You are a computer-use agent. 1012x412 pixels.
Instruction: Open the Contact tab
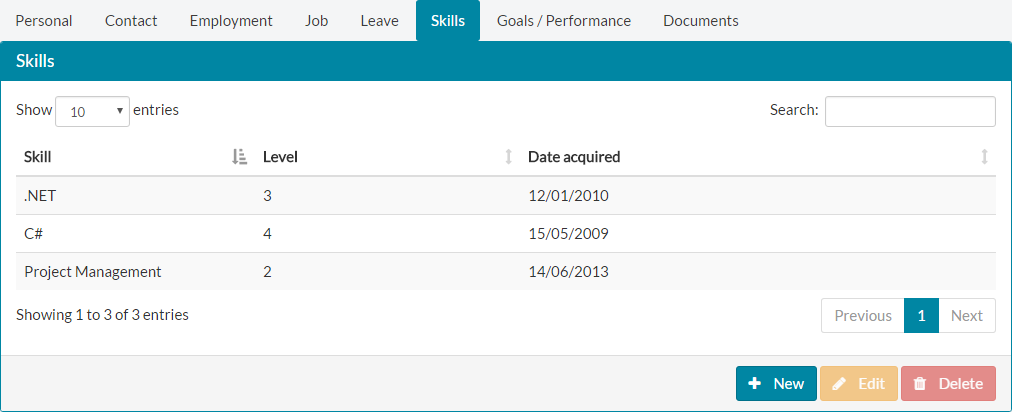[x=131, y=20]
